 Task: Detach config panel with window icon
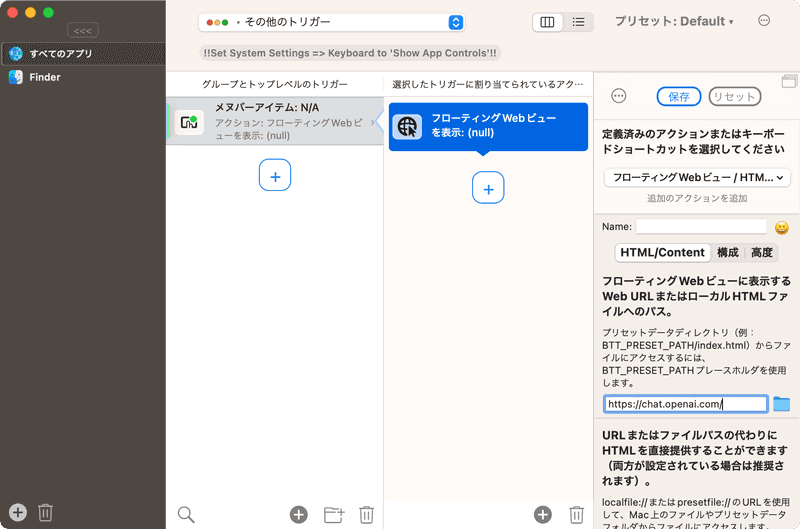(789, 81)
